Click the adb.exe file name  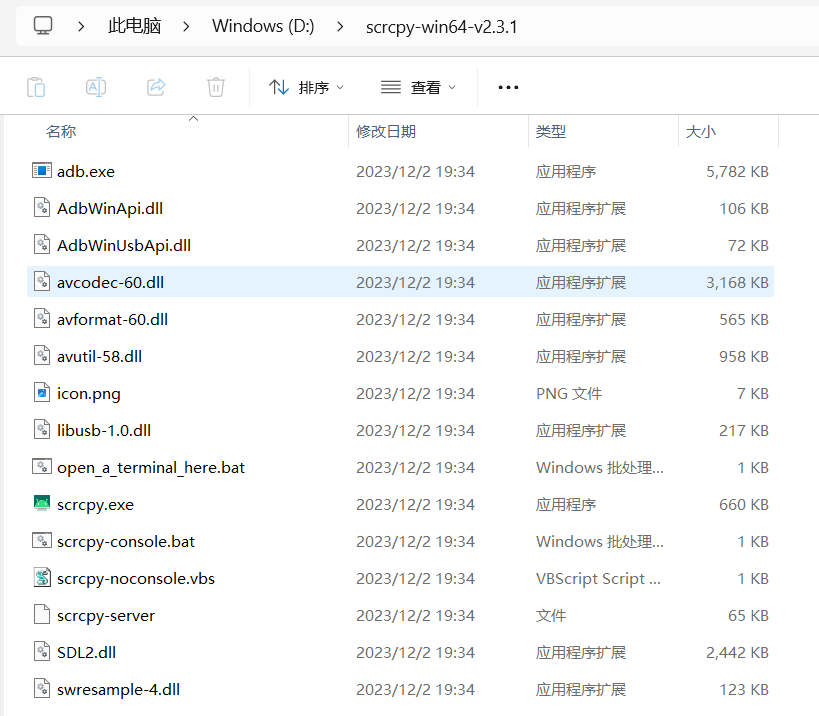click(x=86, y=172)
